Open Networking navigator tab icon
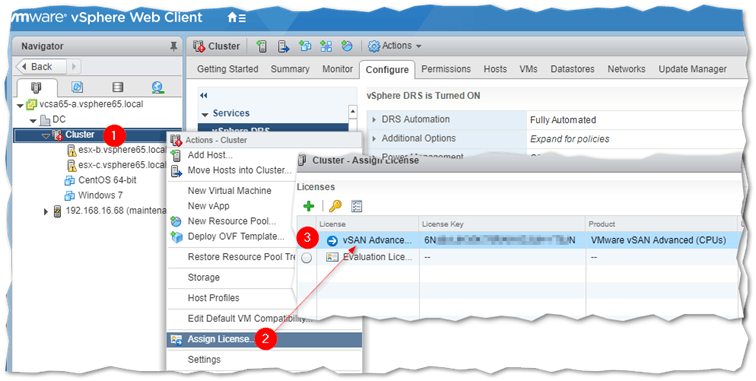 point(158,87)
